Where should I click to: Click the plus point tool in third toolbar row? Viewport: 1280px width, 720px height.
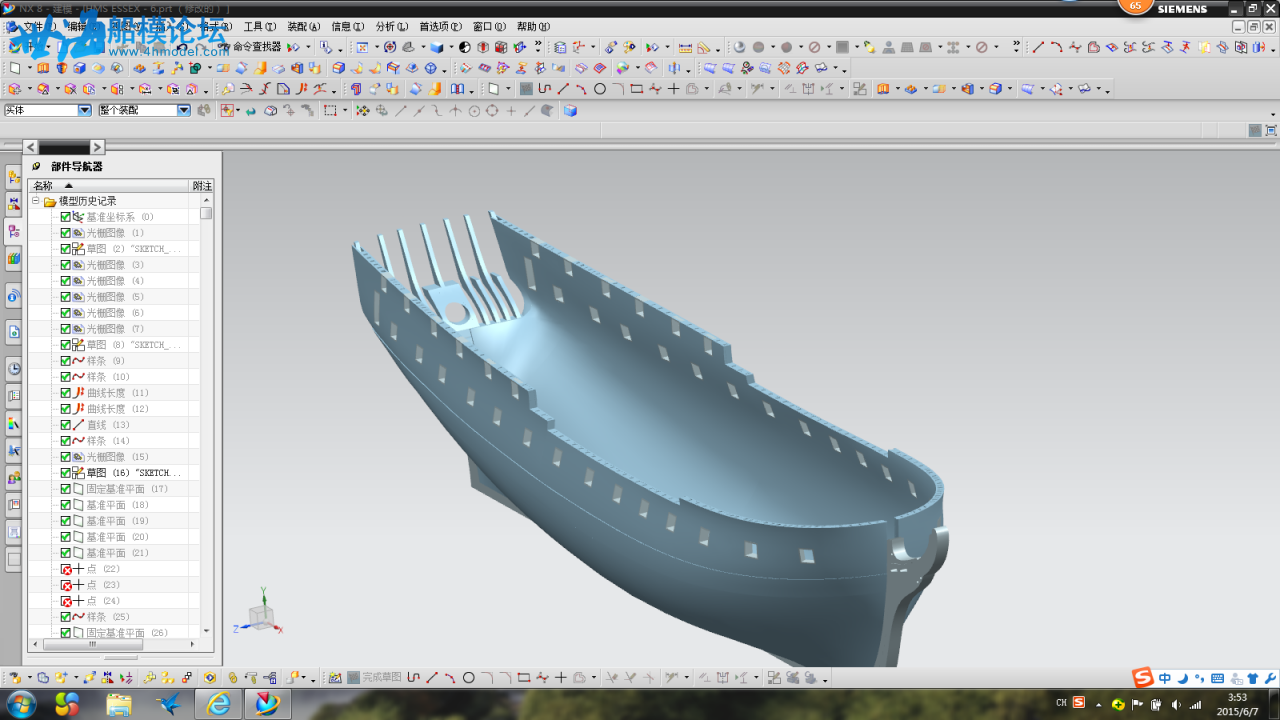673,89
